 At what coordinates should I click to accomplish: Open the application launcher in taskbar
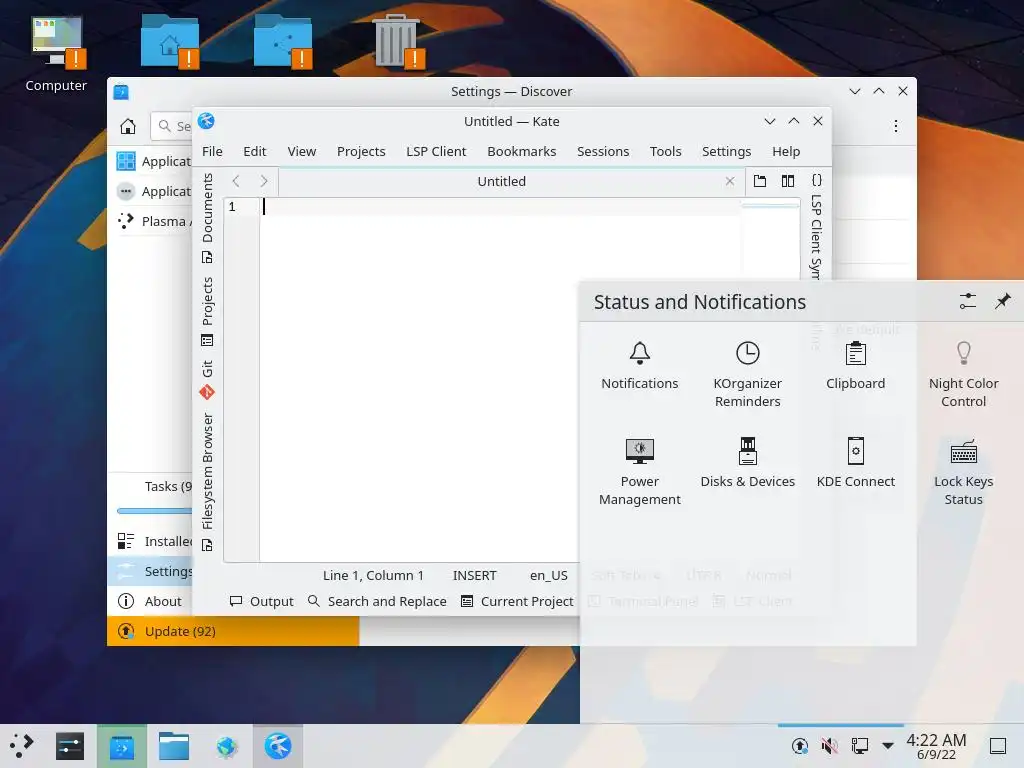click(x=22, y=746)
